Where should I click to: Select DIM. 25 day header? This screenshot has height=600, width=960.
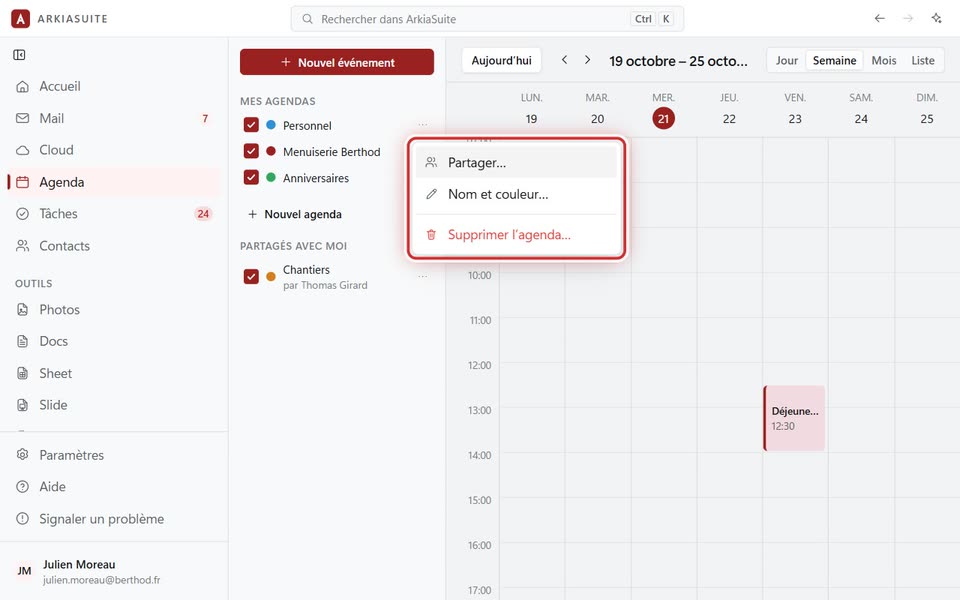pyautogui.click(x=927, y=110)
